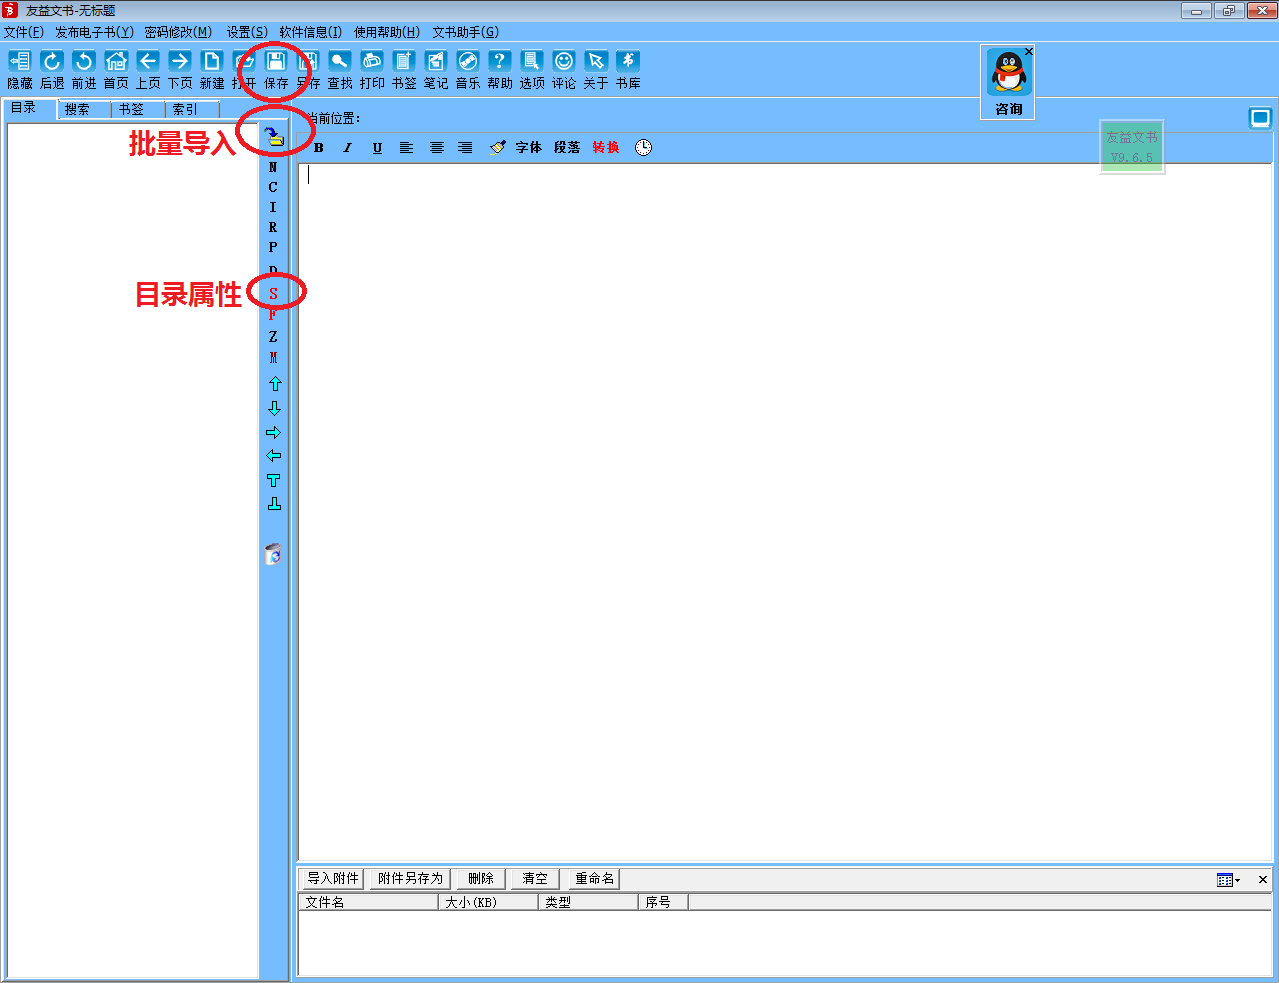Click the recycle bin icon in the sidebar
1279x983 pixels.
pos(273,554)
